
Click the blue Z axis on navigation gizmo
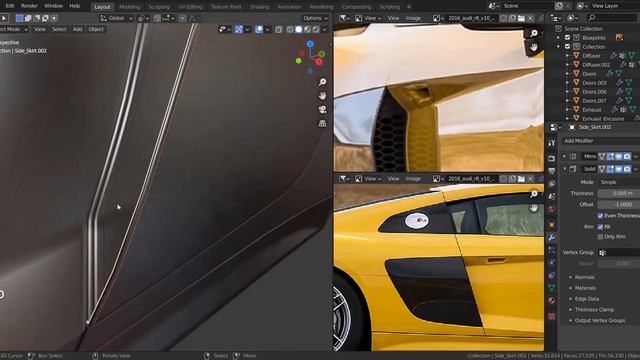tap(310, 44)
